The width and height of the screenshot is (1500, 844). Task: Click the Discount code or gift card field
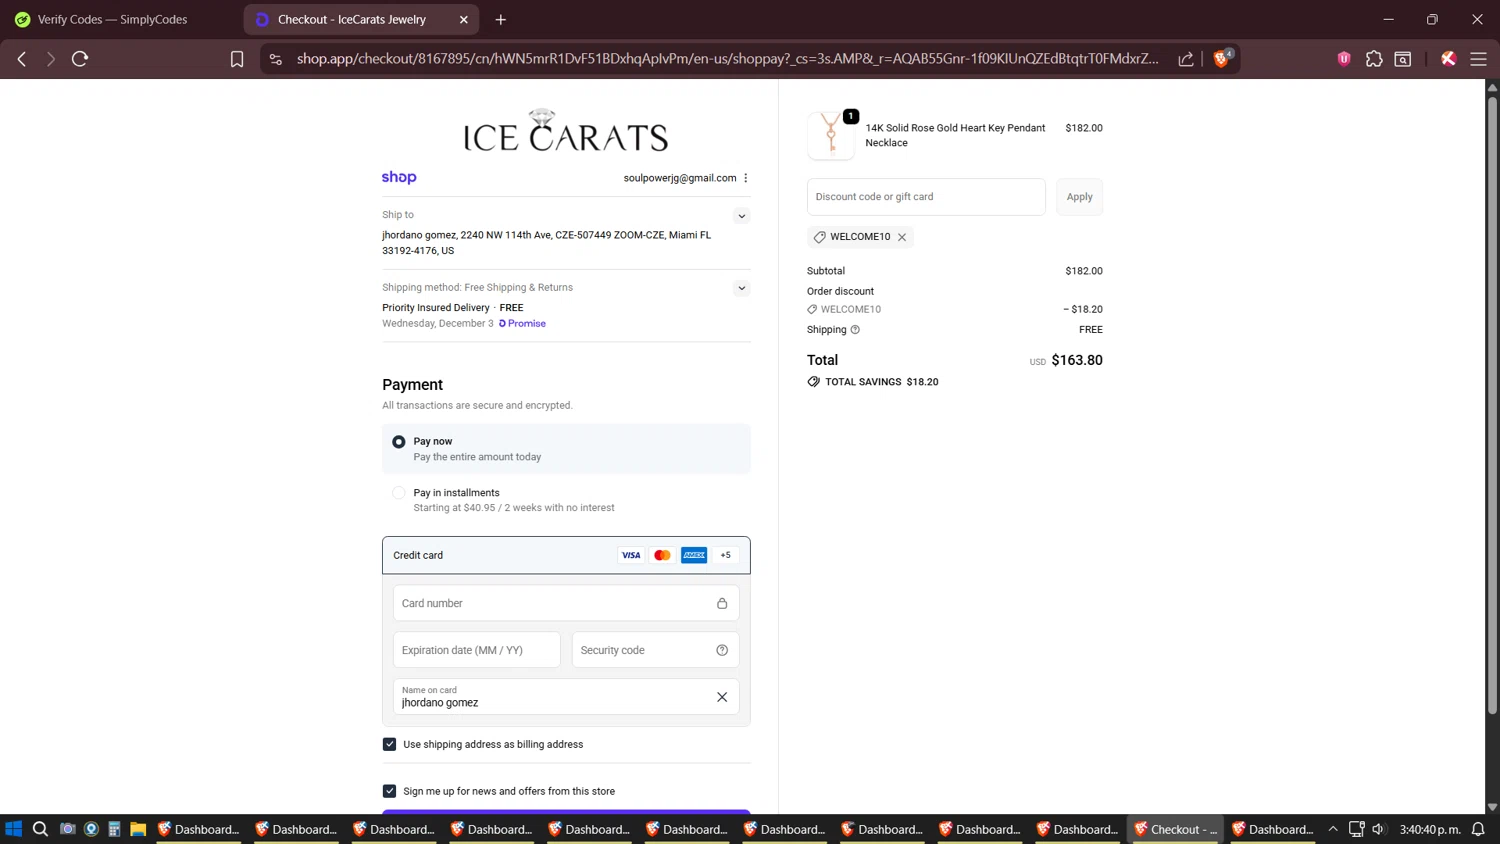click(x=926, y=197)
